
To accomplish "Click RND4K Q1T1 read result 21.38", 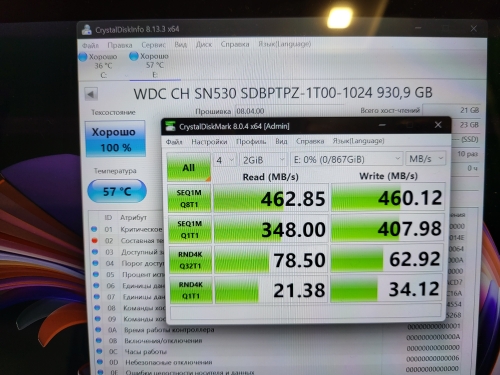I will click(x=271, y=290).
